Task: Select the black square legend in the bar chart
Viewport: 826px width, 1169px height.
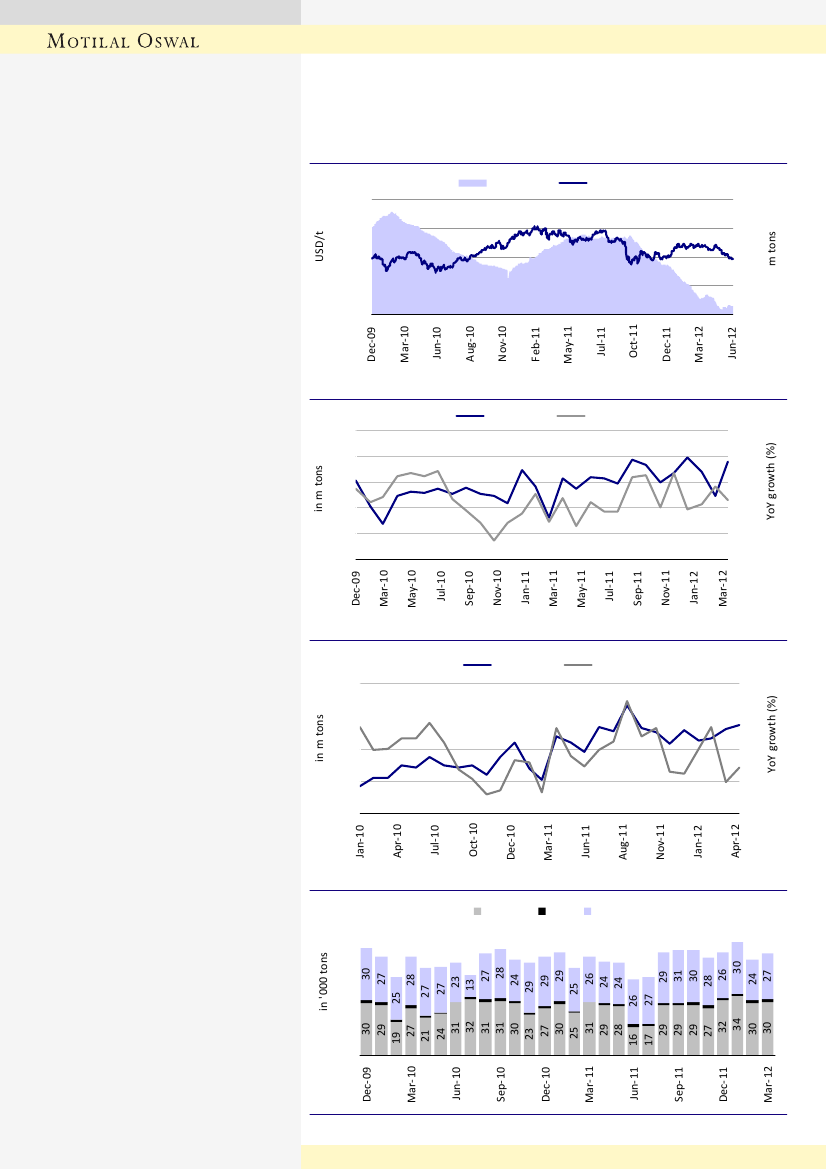Action: click(x=542, y=911)
